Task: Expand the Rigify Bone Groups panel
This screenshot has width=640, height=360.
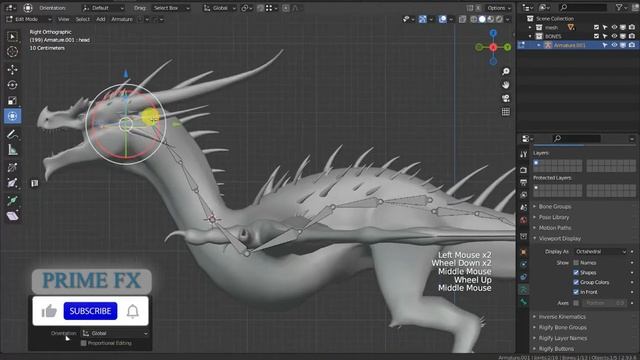Action: click(562, 327)
